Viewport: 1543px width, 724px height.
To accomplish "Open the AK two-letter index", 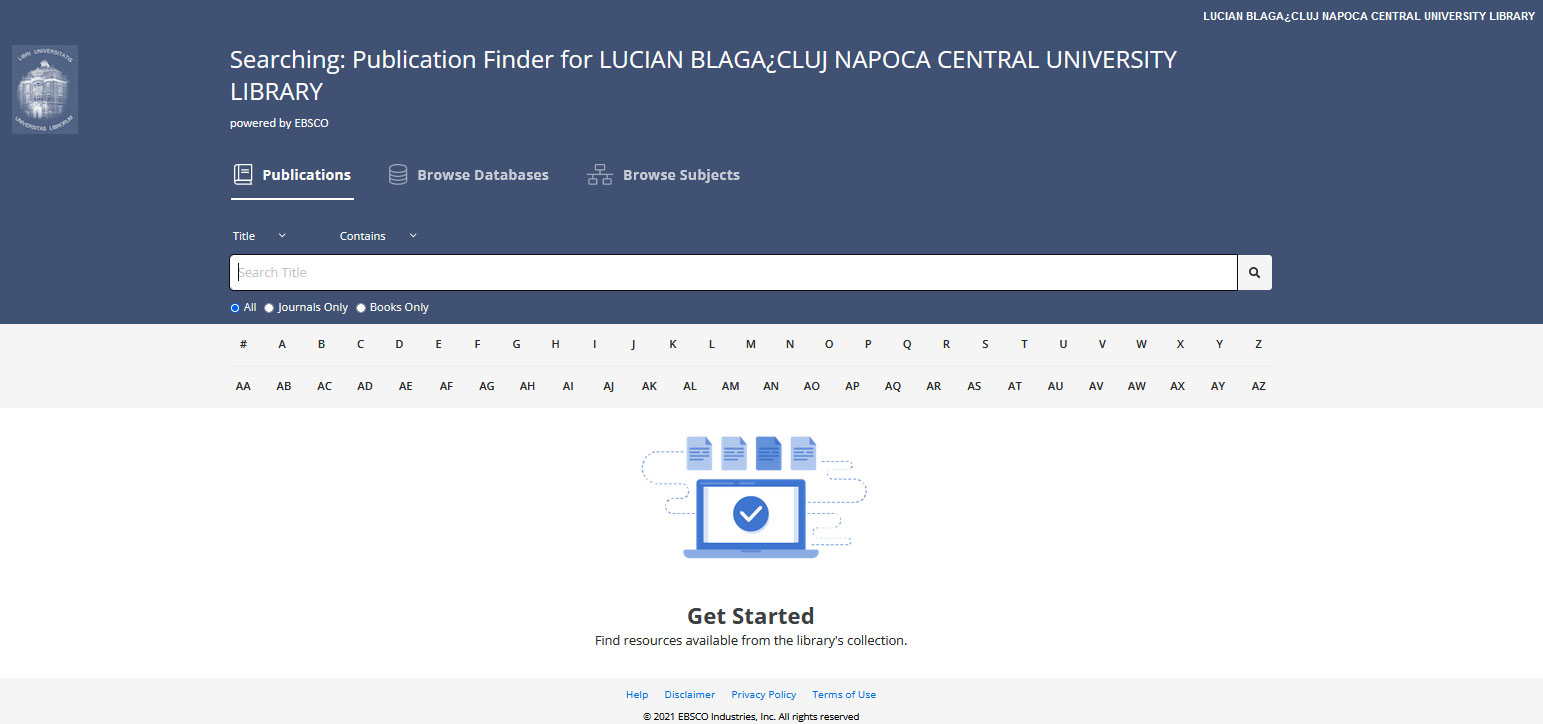I will pos(649,386).
